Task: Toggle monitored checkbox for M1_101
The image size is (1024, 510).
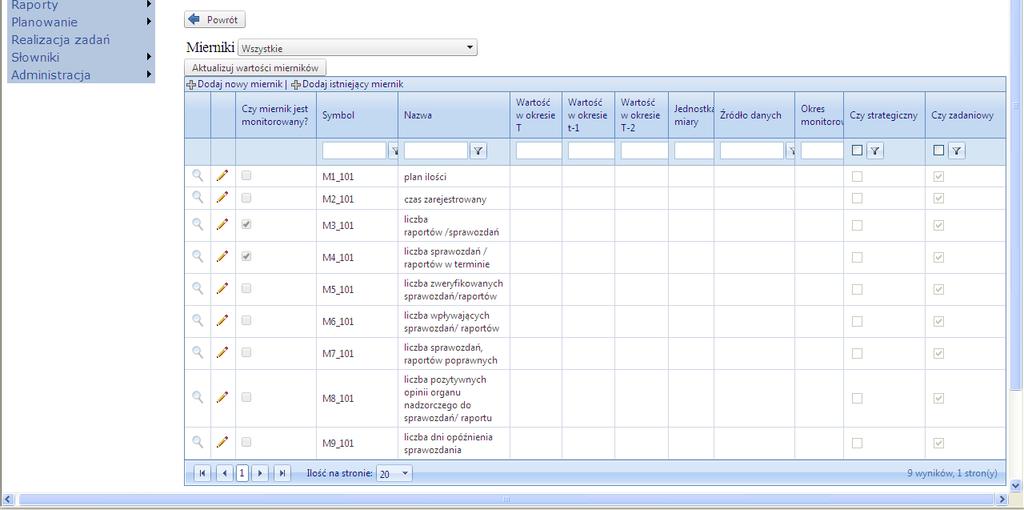Action: pyautogui.click(x=246, y=175)
